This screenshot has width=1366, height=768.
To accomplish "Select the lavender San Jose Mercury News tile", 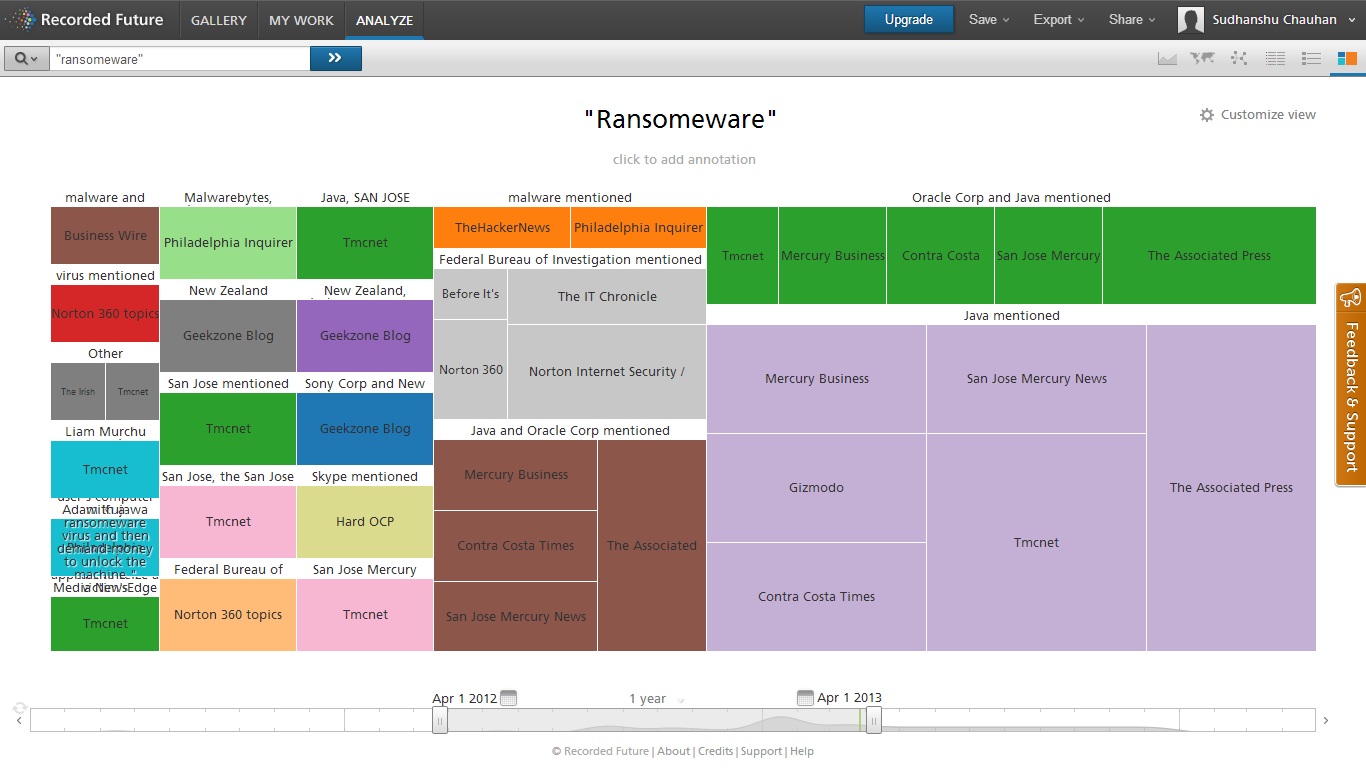I will tap(1036, 378).
